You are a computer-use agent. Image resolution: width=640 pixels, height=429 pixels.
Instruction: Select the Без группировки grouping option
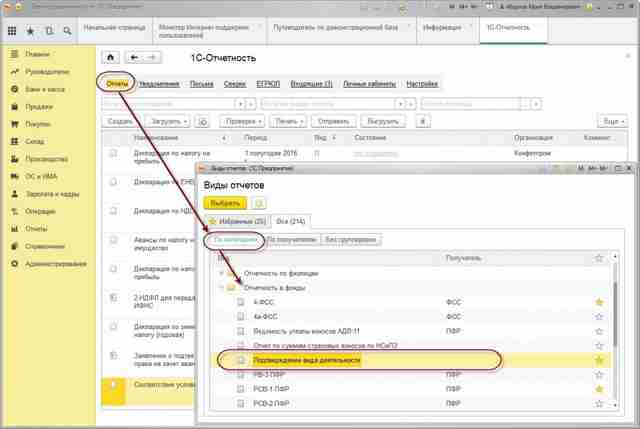click(351, 240)
